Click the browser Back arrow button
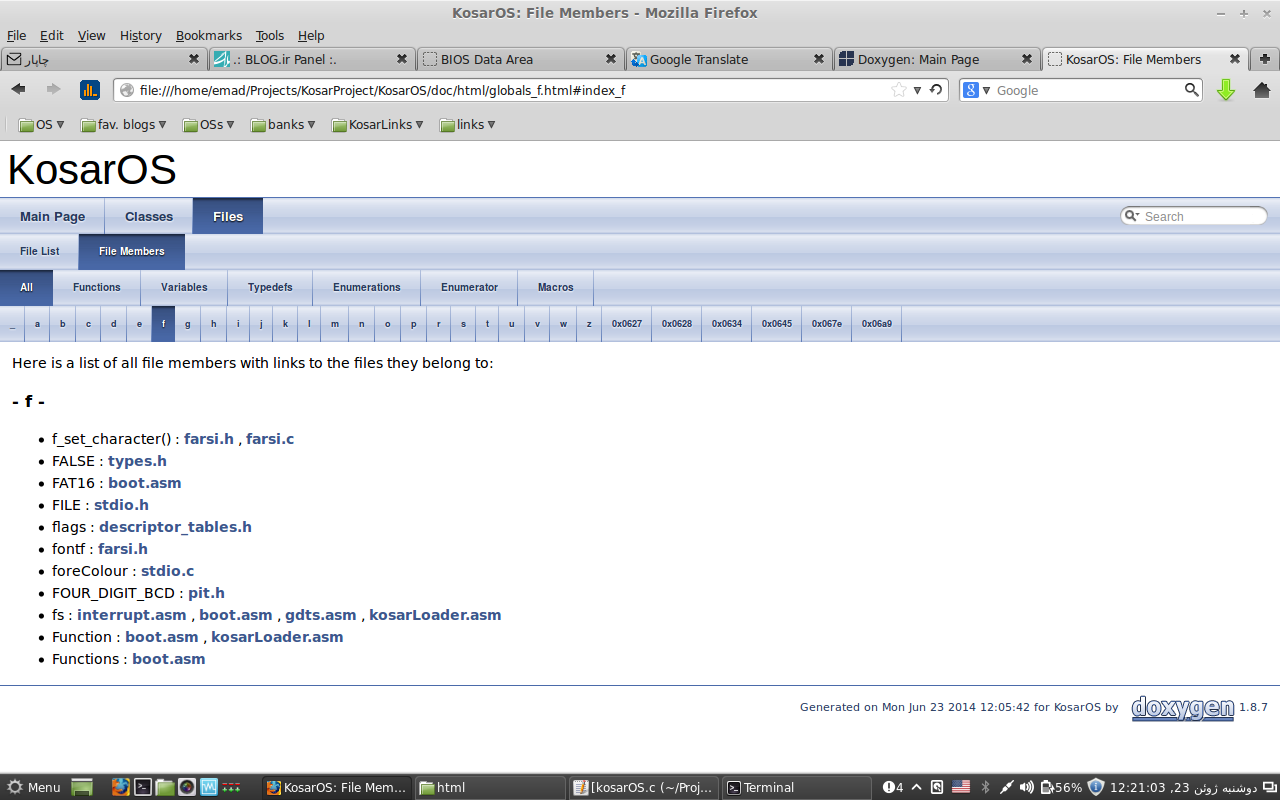Viewport: 1280px width, 800px height. 18,90
